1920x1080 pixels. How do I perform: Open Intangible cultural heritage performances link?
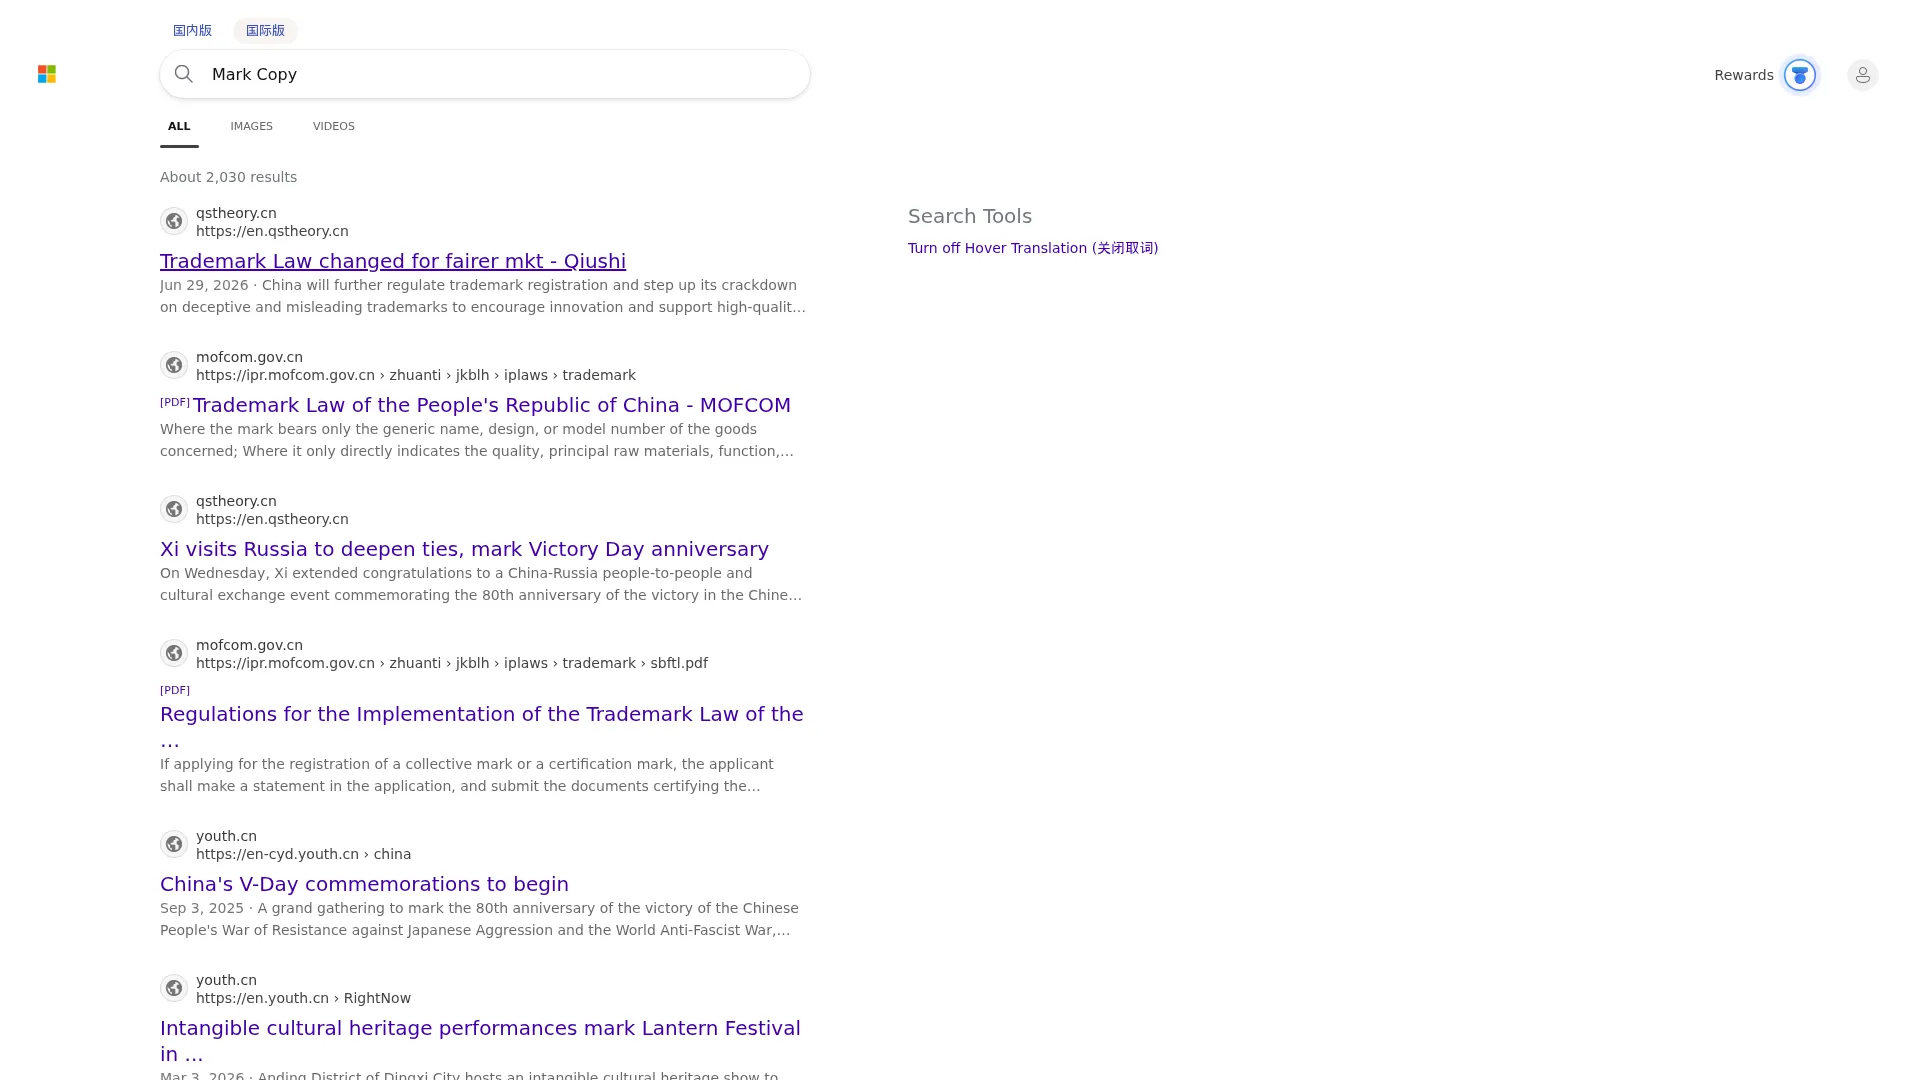[480, 1041]
